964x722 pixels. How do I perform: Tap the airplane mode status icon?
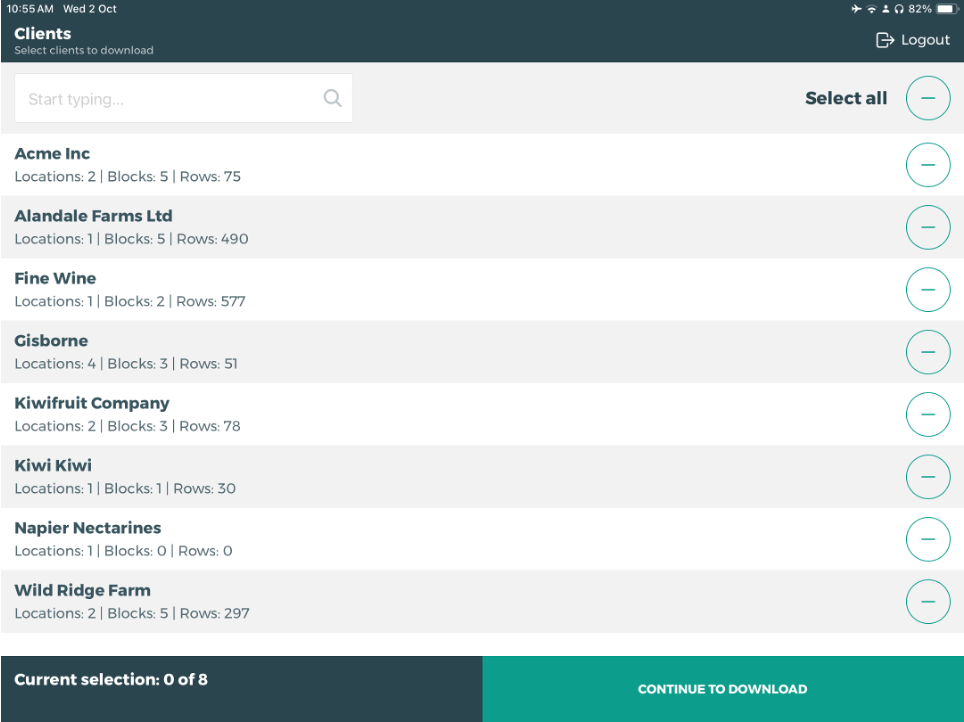(x=856, y=9)
